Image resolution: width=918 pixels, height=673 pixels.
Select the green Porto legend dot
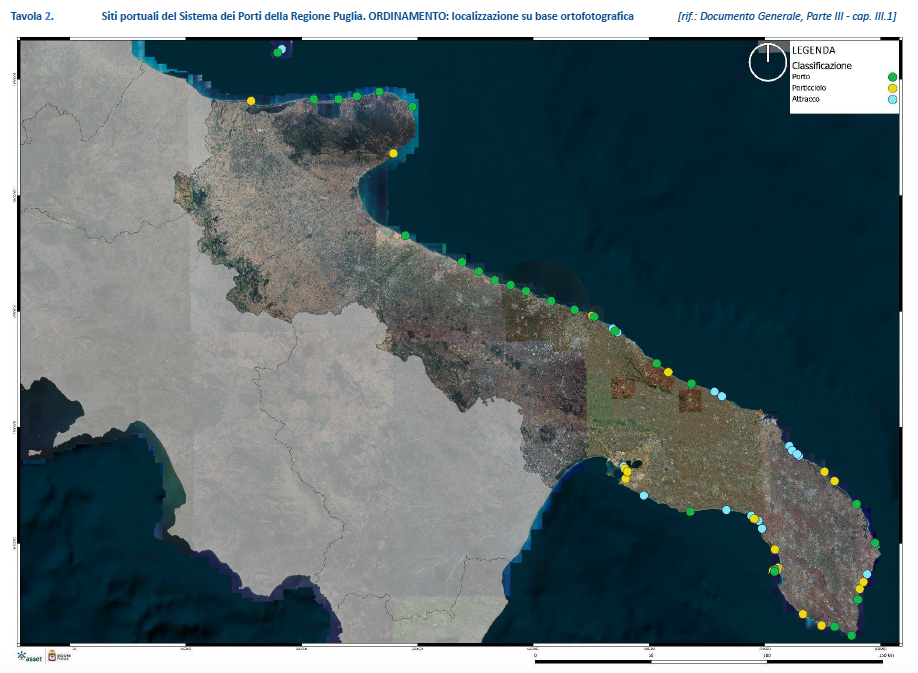point(892,77)
